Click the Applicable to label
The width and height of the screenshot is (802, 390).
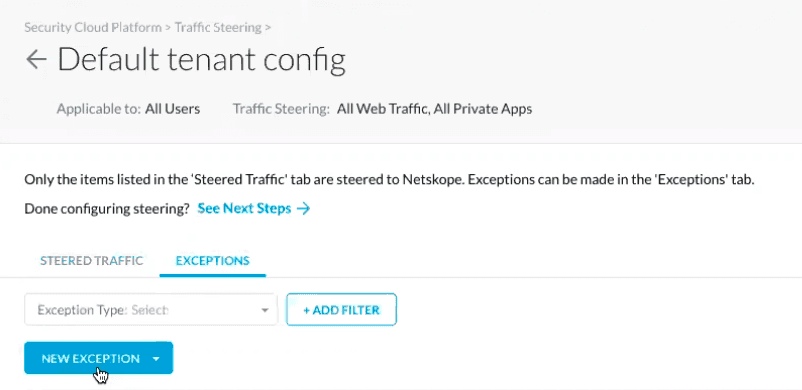point(99,109)
